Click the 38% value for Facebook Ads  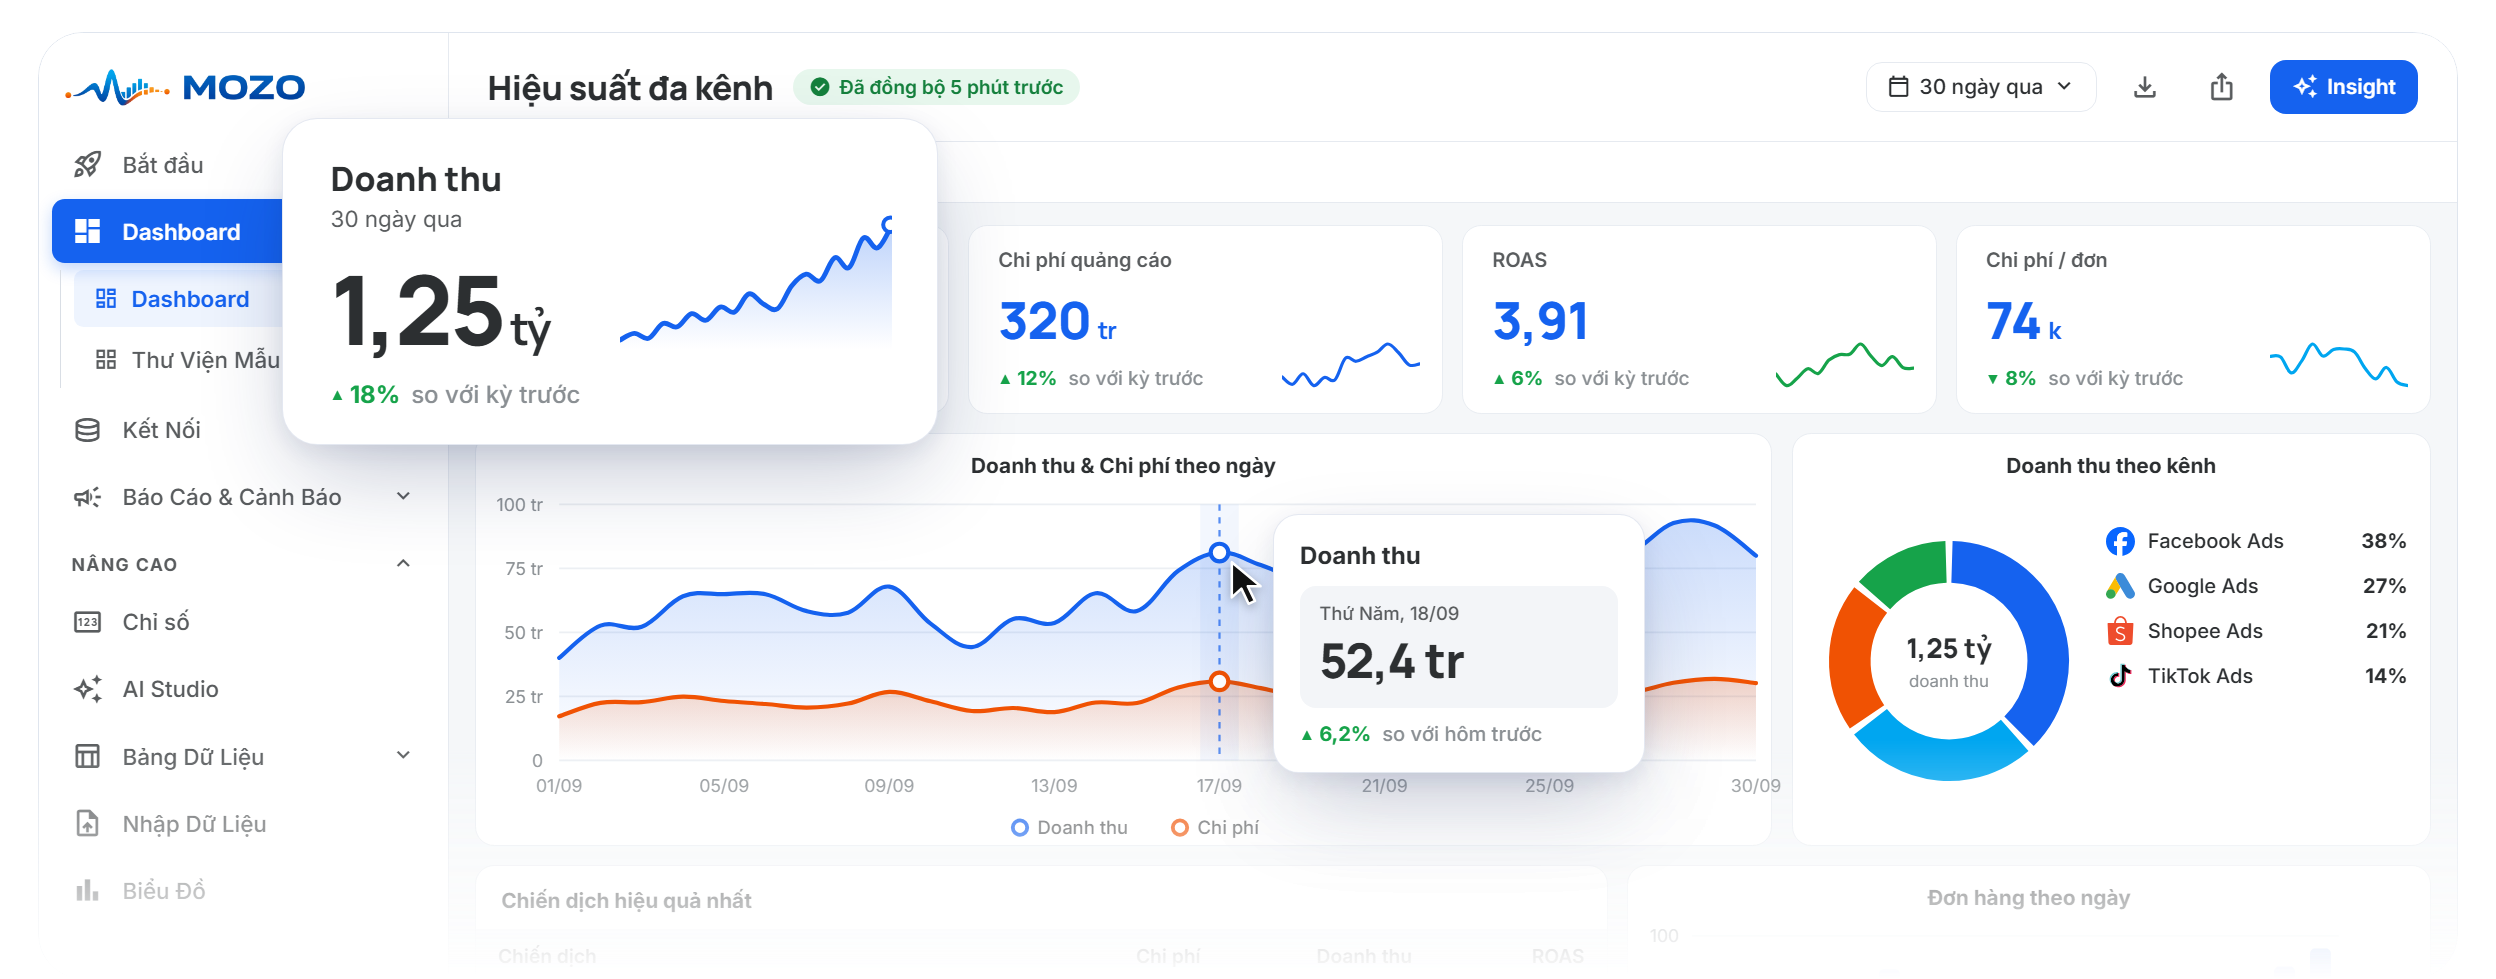pyautogui.click(x=2383, y=541)
